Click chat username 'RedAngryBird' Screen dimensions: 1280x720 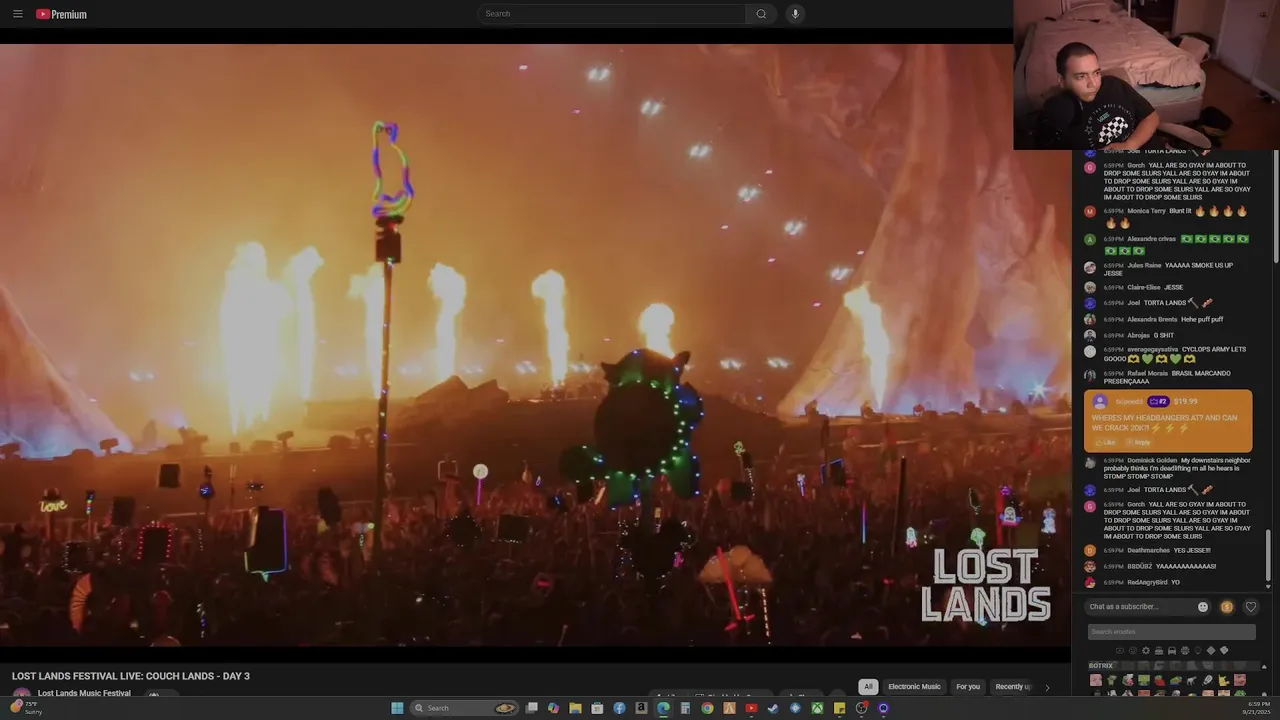coord(1147,583)
